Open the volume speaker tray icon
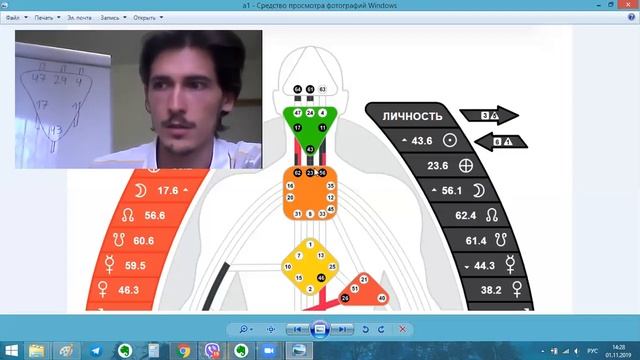This screenshot has width=640, height=360. (576, 351)
